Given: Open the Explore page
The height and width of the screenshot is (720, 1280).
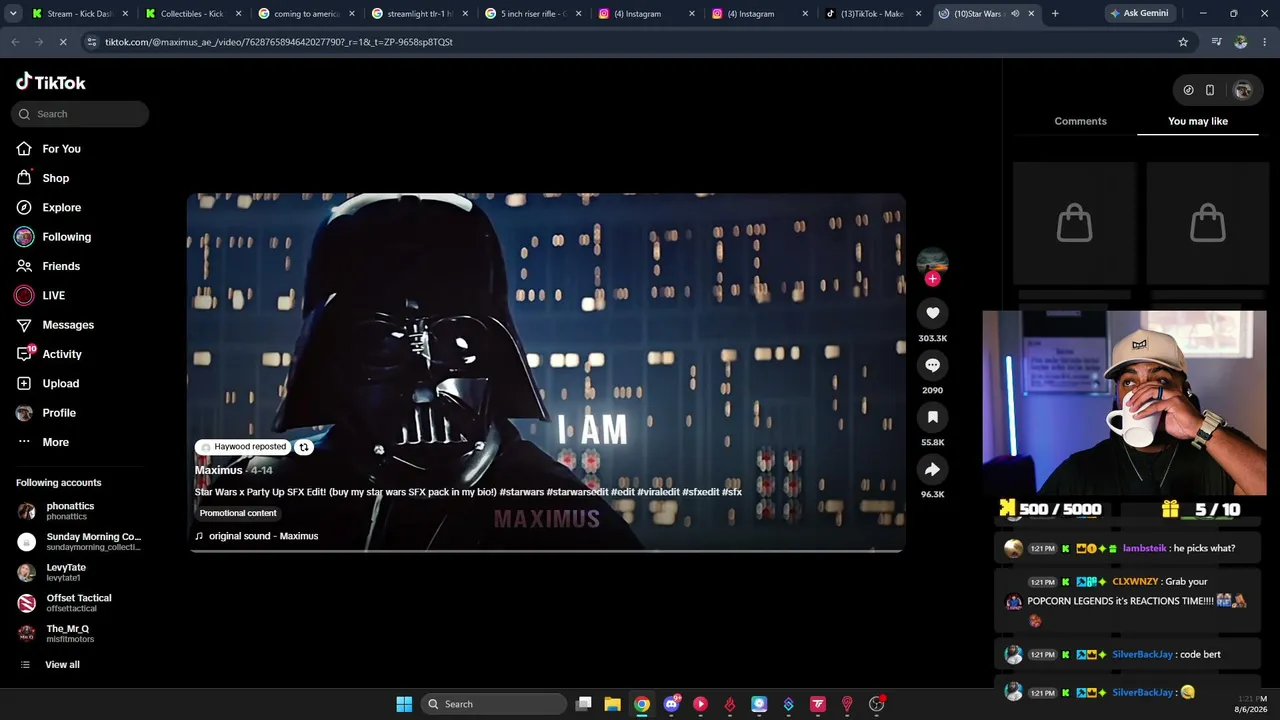Looking at the screenshot, I should tap(61, 208).
